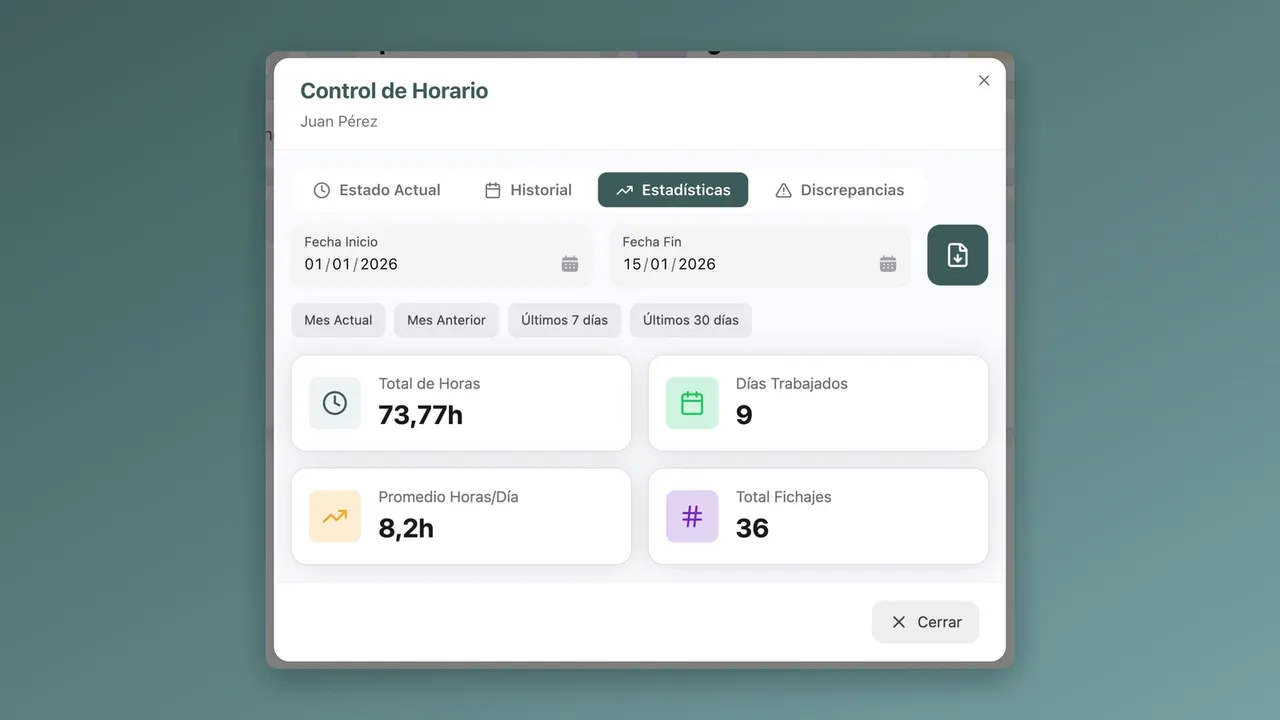Click the Juan Pérez employee name
The width and height of the screenshot is (1280, 720).
[x=339, y=121]
